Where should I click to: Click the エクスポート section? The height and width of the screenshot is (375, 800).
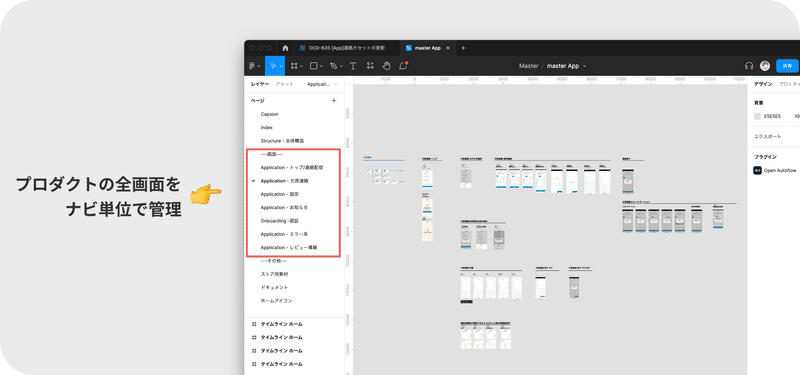pos(767,137)
